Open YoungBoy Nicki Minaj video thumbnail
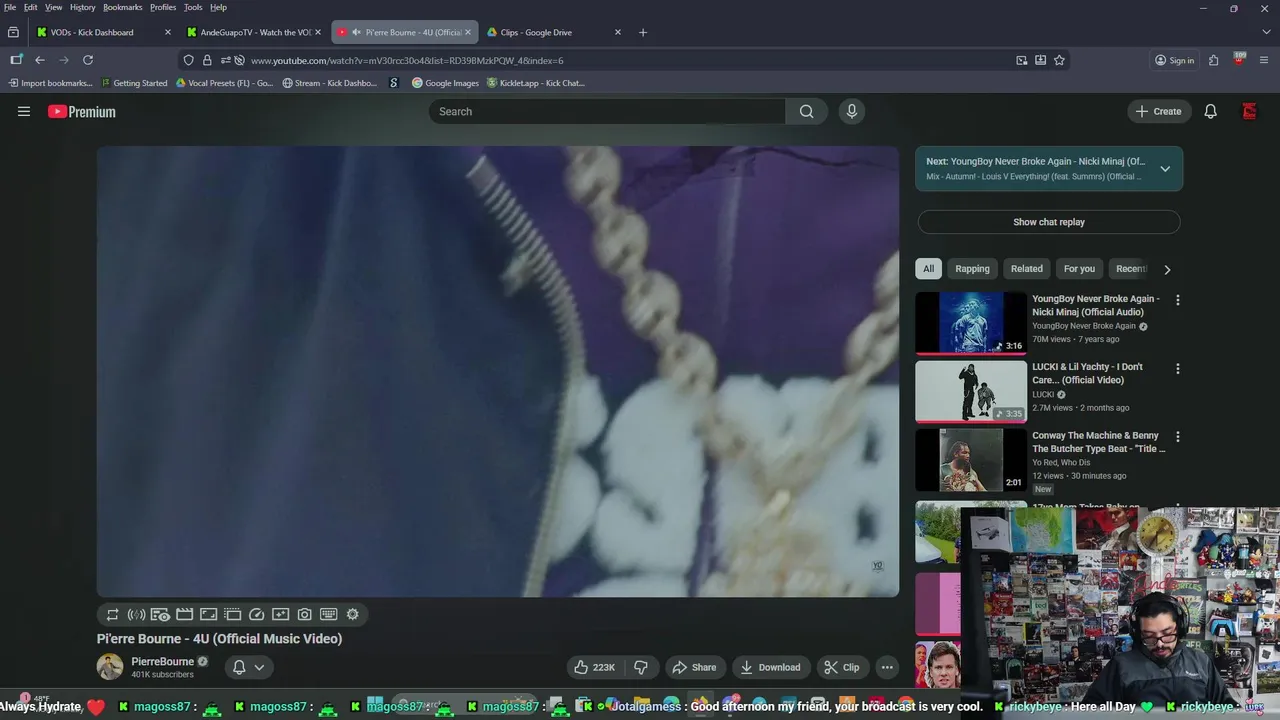The width and height of the screenshot is (1280, 720). 971,323
